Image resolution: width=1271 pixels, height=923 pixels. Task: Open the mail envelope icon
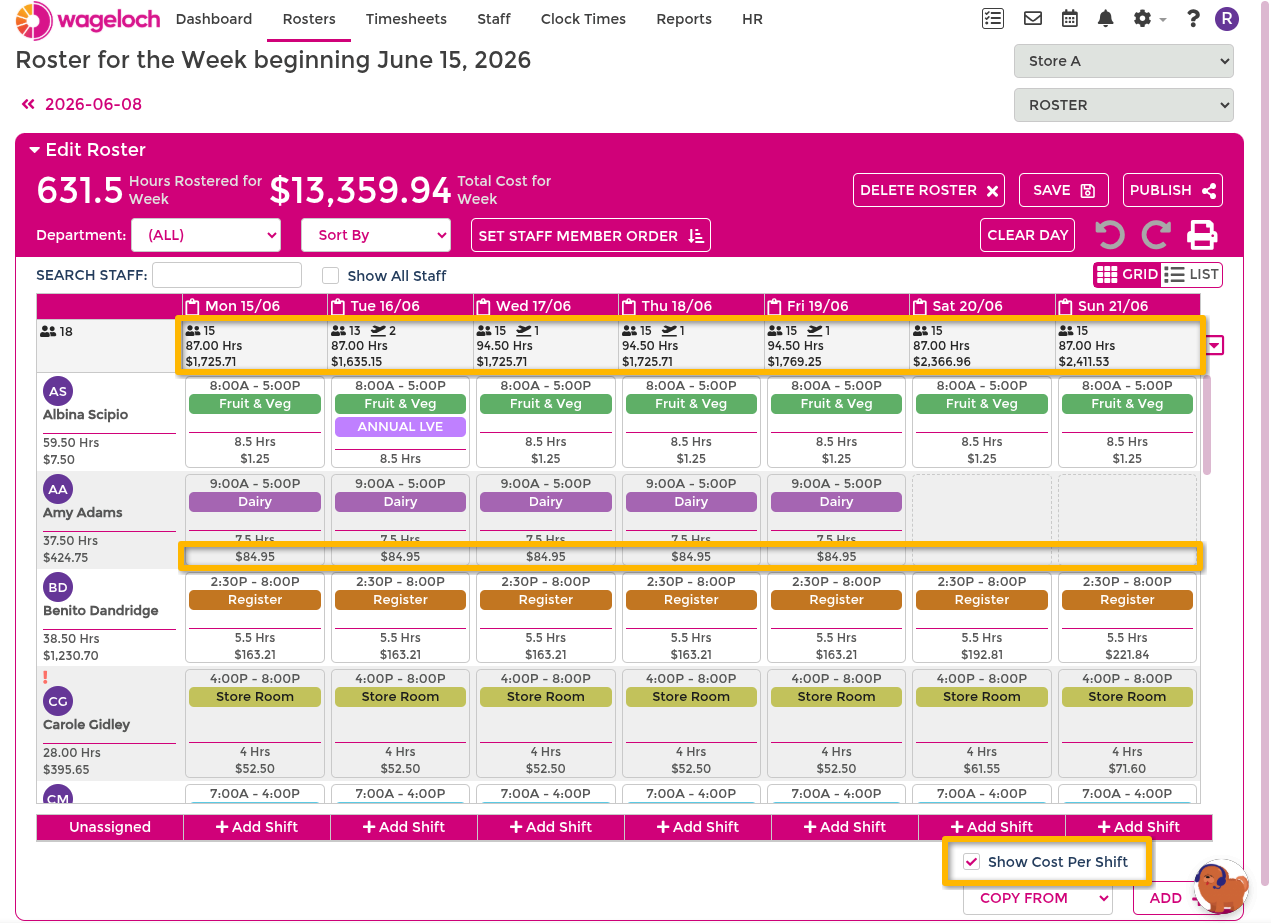pos(1033,18)
